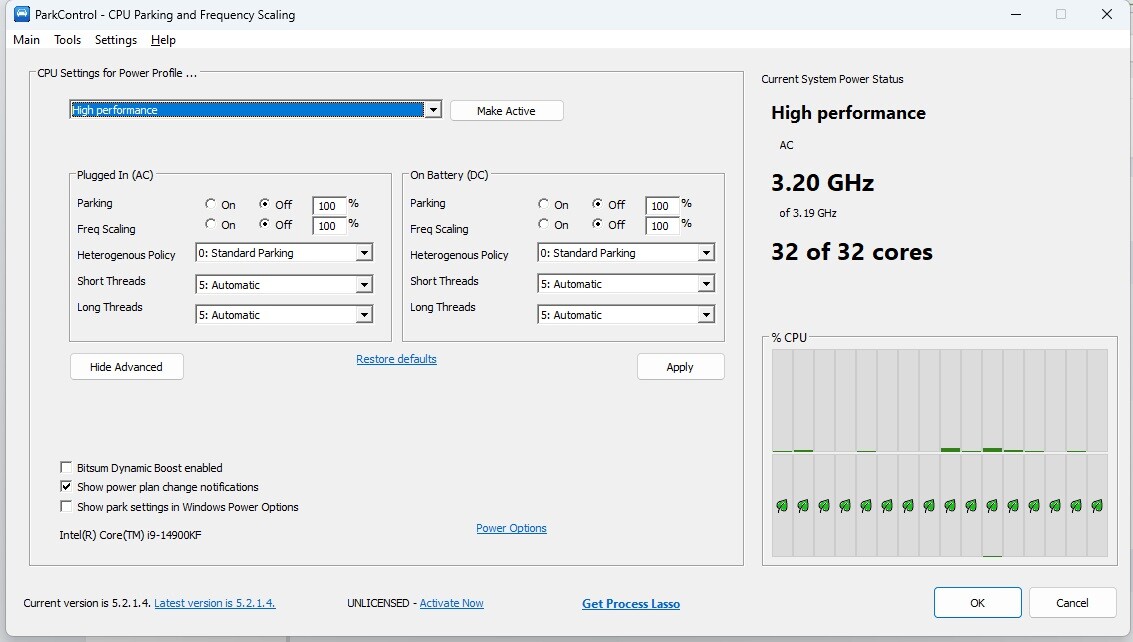Confirm with the OK button

[x=978, y=603]
